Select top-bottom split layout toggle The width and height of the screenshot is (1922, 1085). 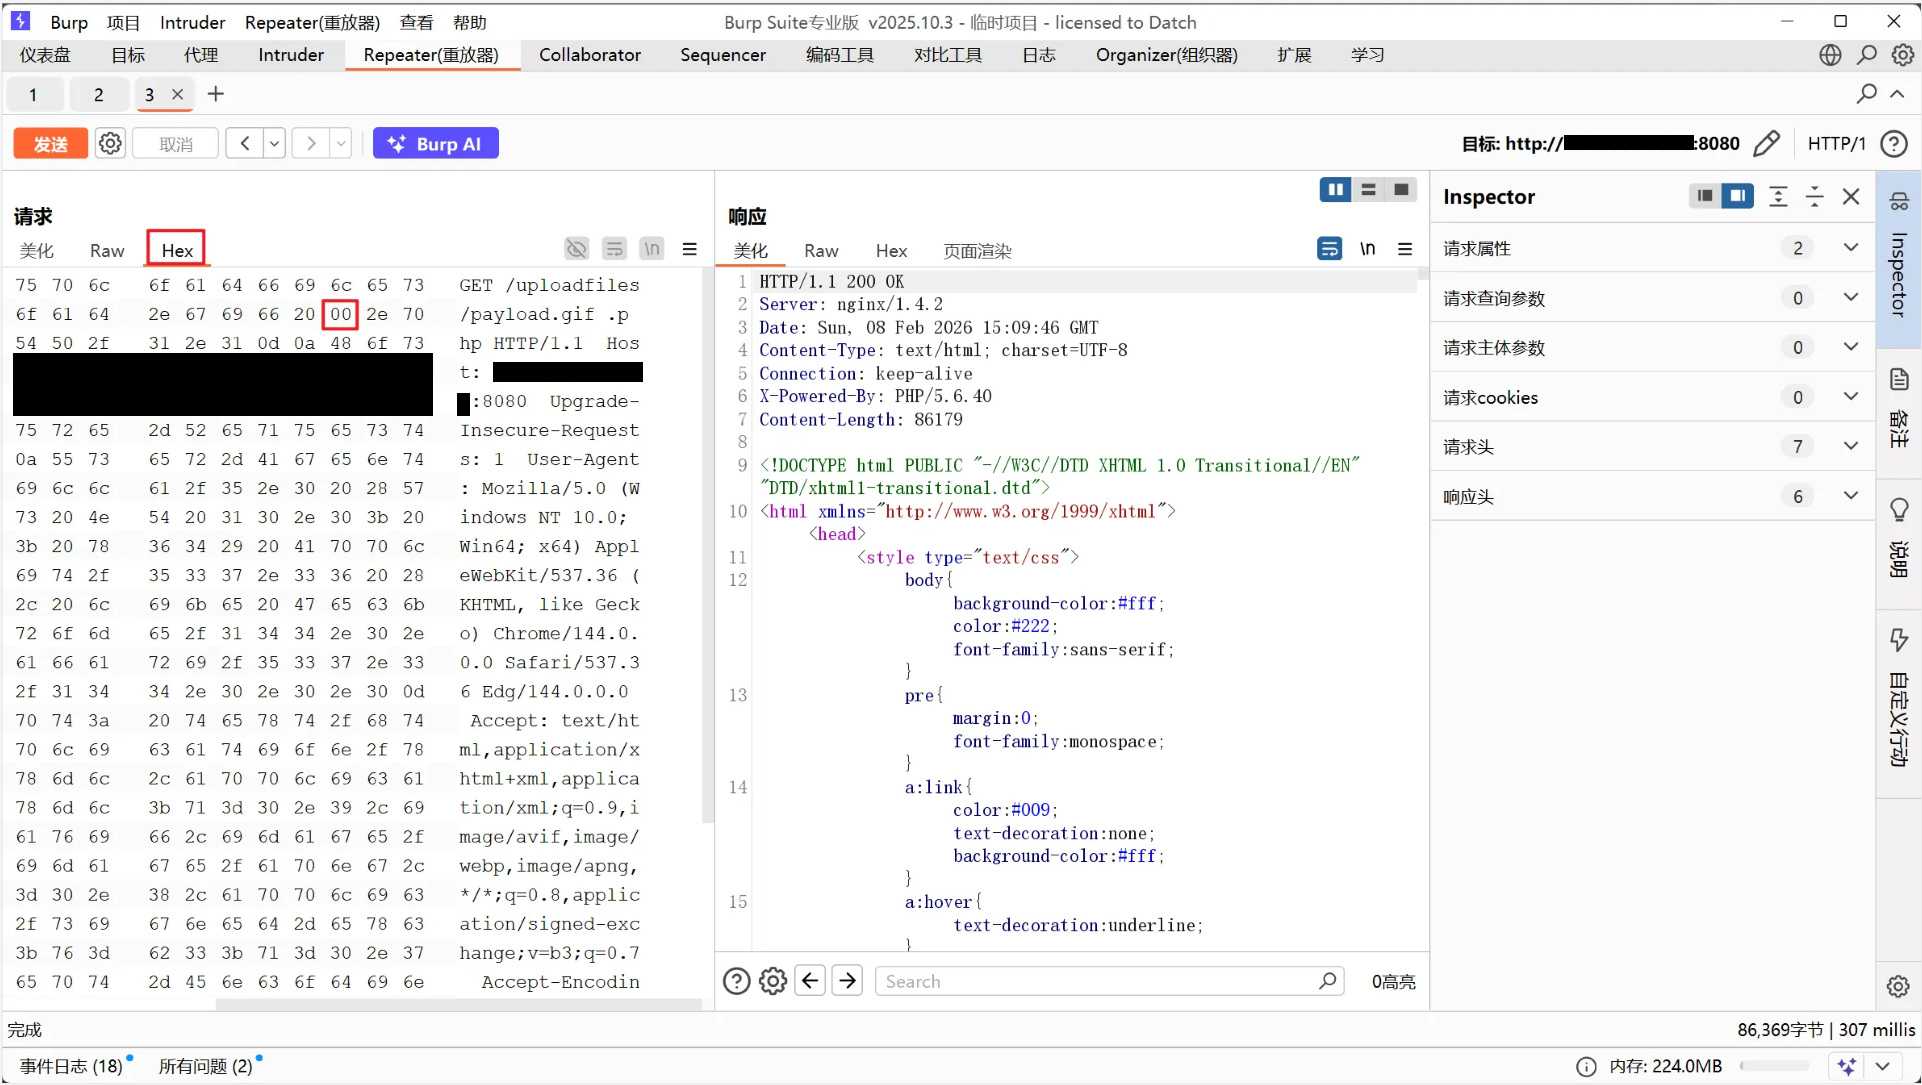coord(1368,190)
